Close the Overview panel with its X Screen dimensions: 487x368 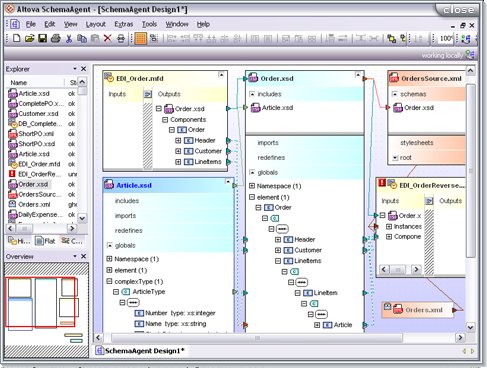(x=83, y=256)
